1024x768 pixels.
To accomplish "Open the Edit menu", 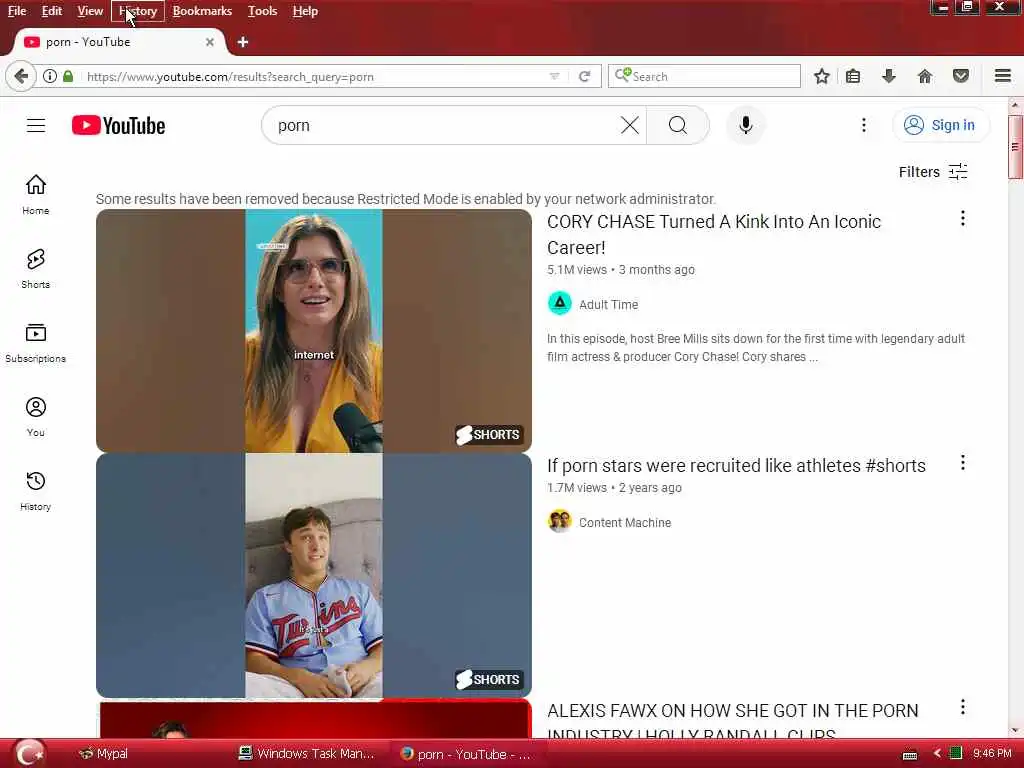I will 52,11.
